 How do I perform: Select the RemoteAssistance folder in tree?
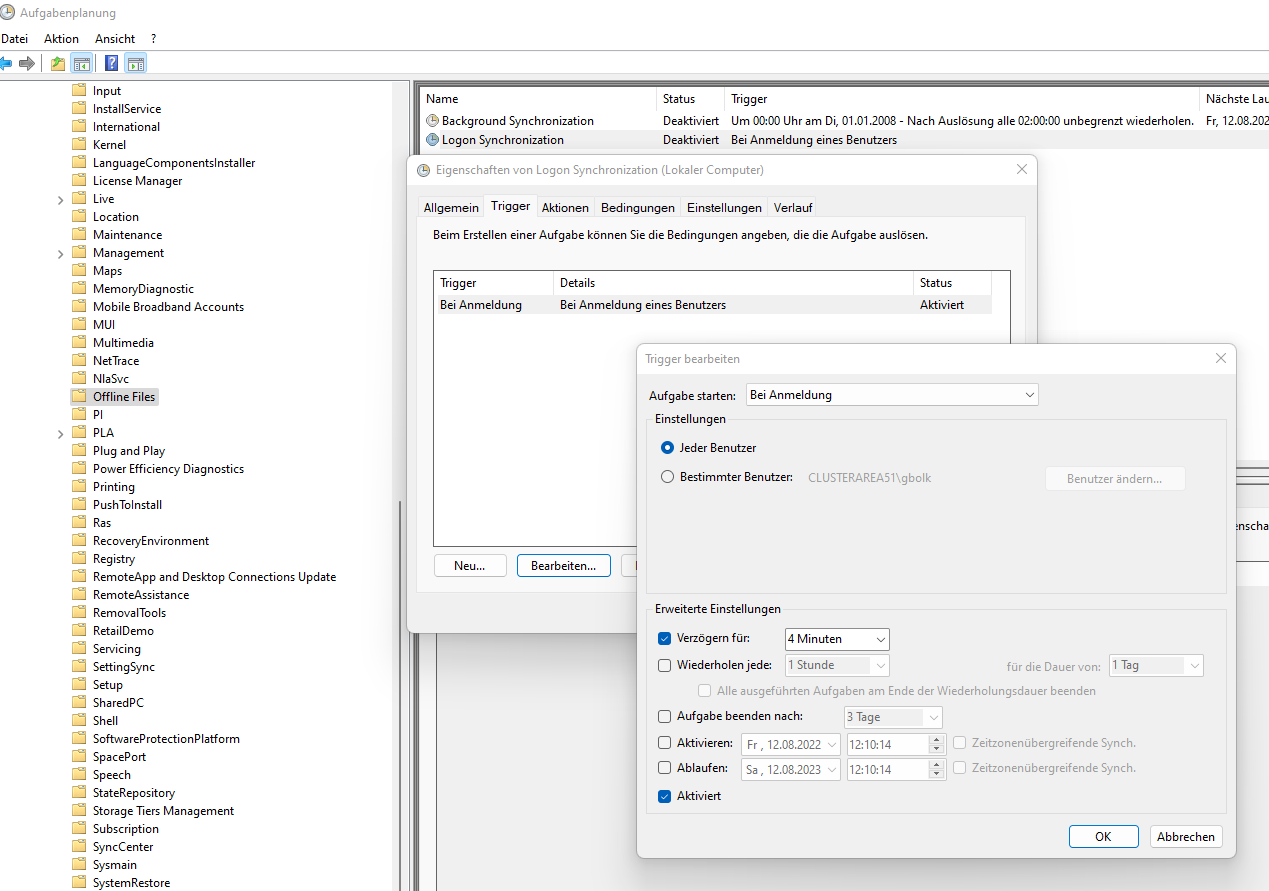coord(141,595)
